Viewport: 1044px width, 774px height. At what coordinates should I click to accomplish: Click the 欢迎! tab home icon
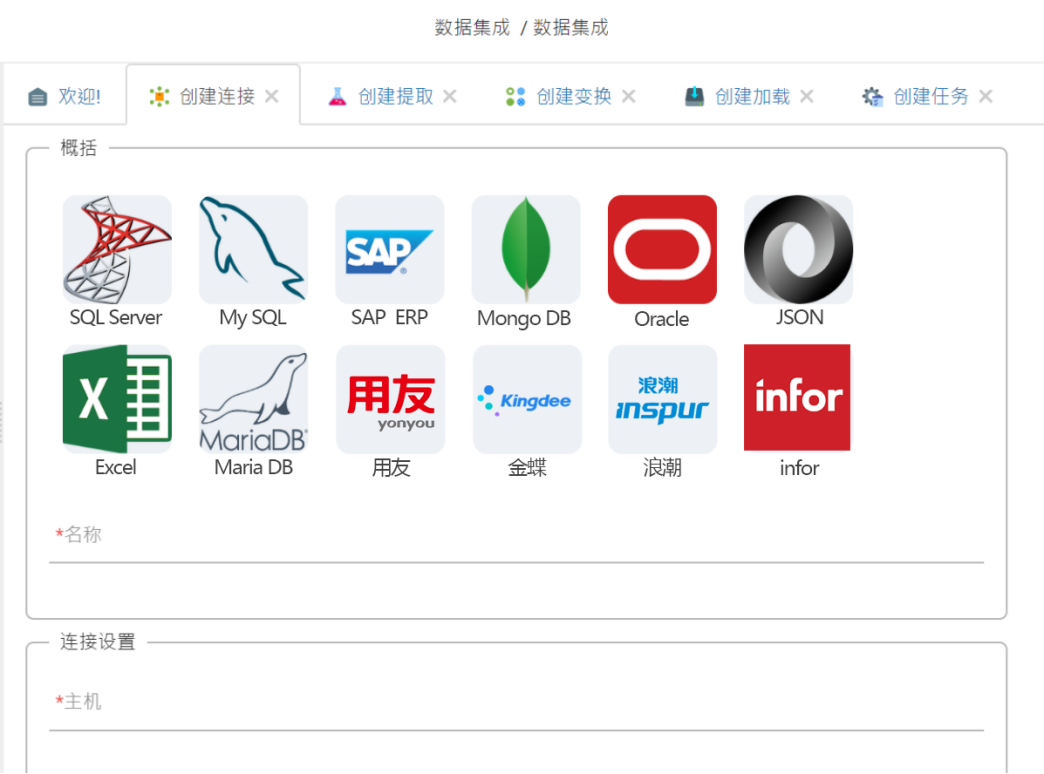[38, 97]
